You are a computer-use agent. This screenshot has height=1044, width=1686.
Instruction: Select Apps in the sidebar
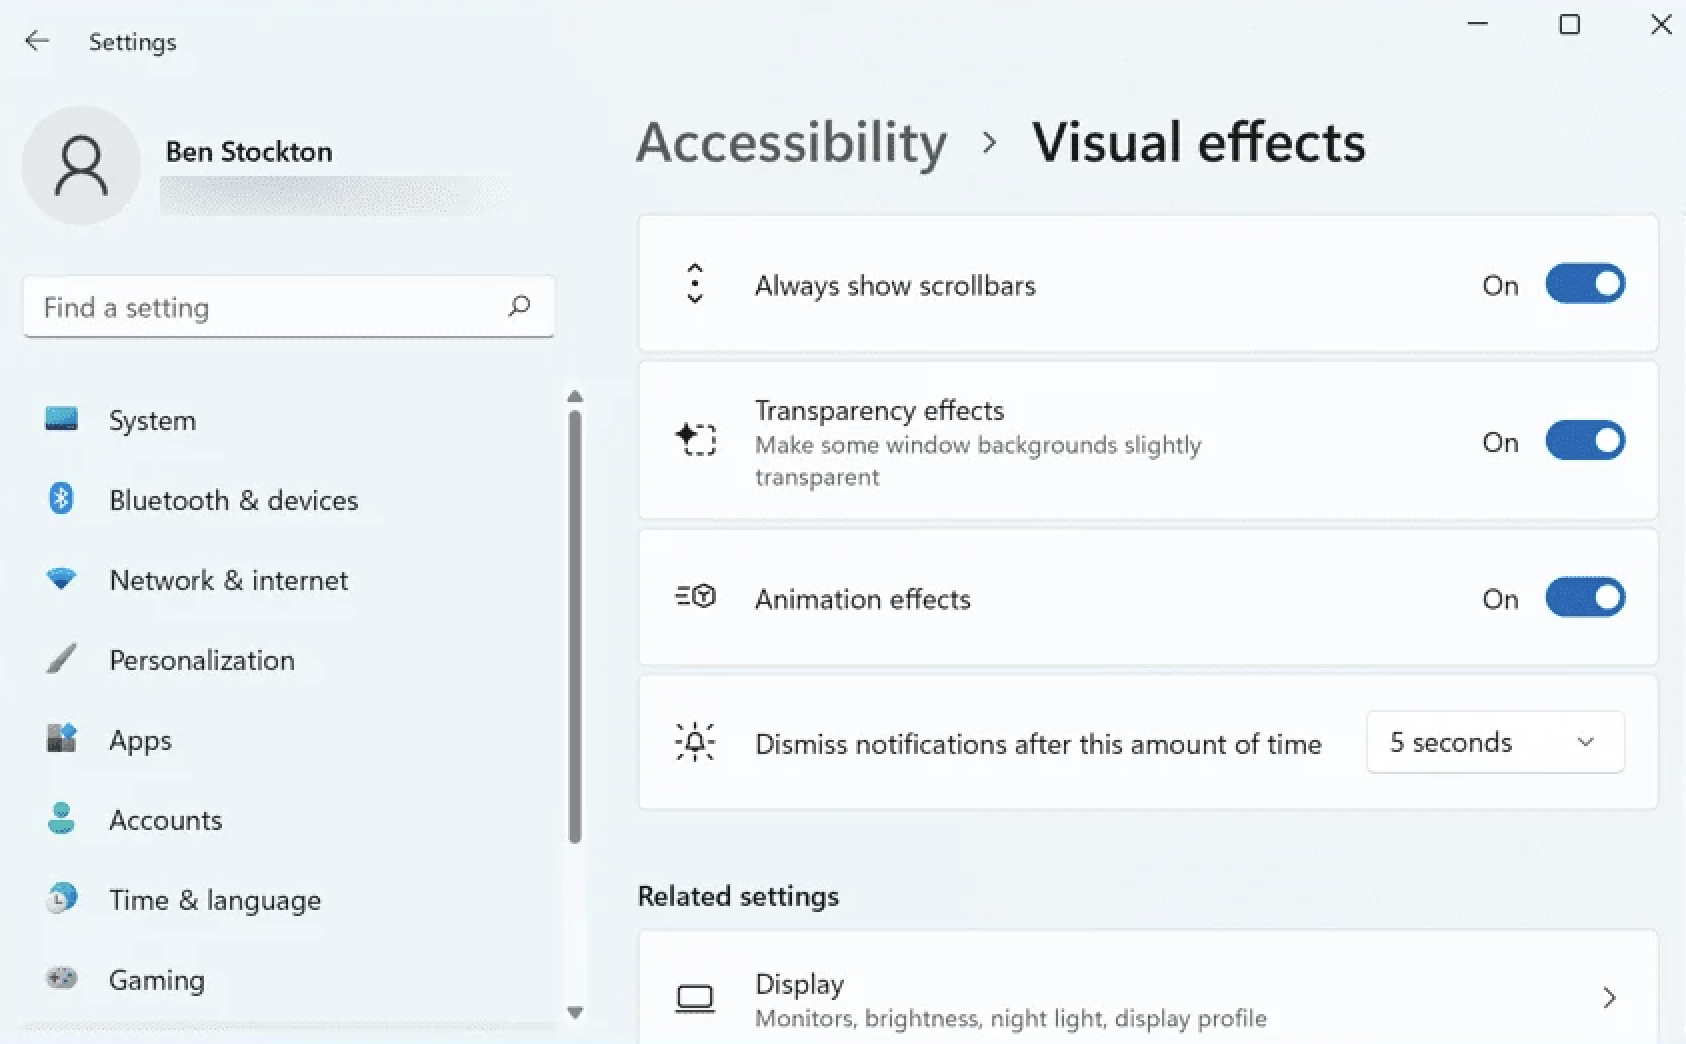pyautogui.click(x=290, y=740)
